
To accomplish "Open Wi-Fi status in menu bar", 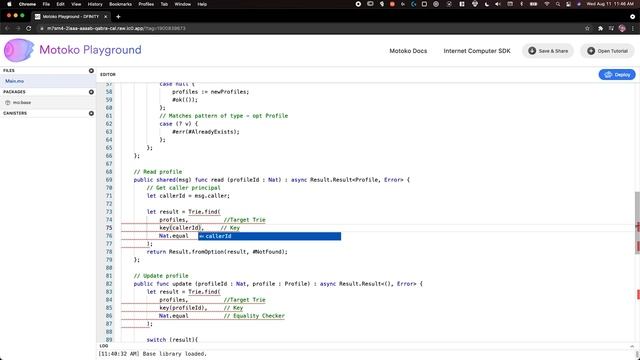I will pos(547,4).
